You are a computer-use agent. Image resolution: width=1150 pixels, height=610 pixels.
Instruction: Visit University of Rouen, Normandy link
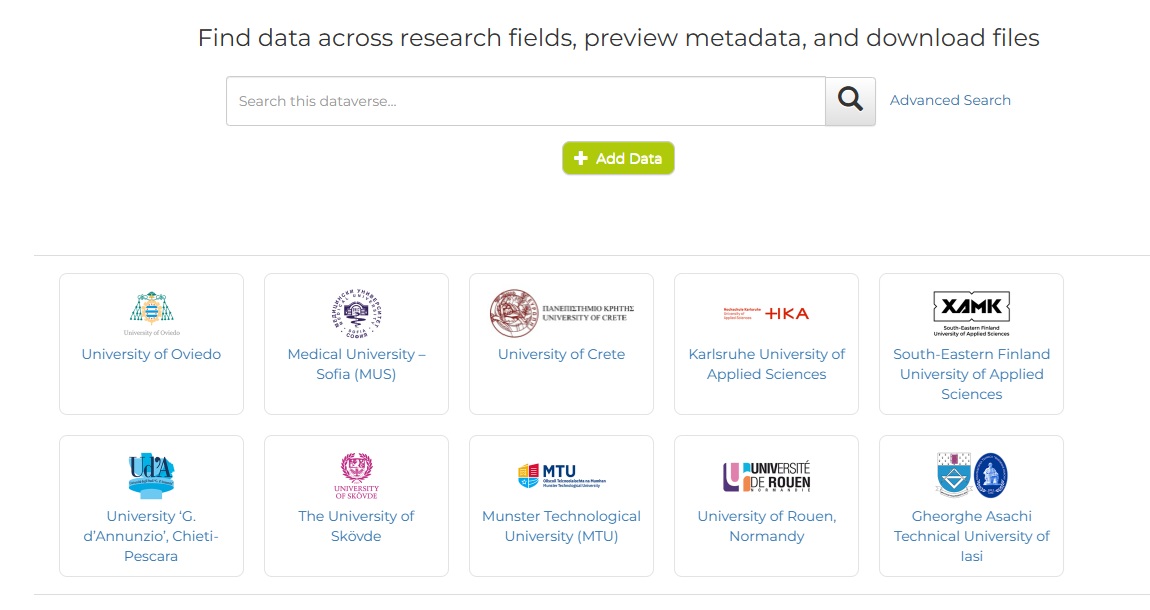click(x=766, y=526)
